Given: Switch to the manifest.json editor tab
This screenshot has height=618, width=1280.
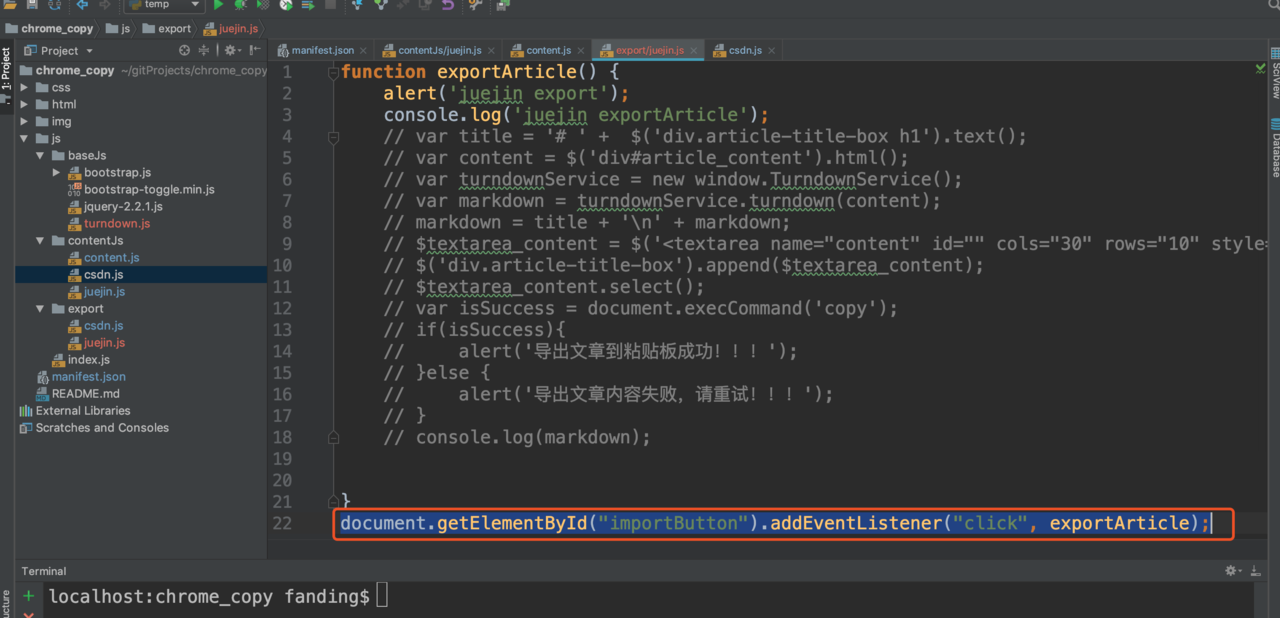Looking at the screenshot, I should pos(321,50).
